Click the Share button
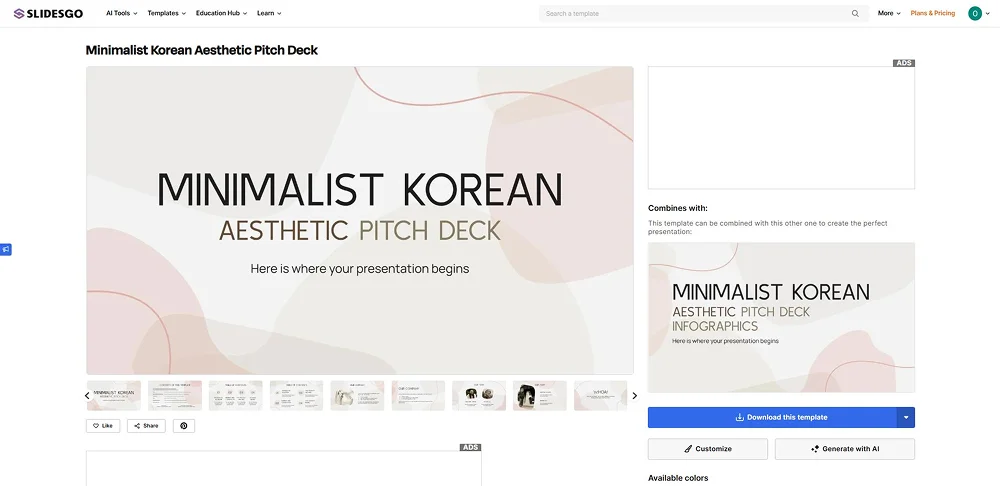 point(146,425)
